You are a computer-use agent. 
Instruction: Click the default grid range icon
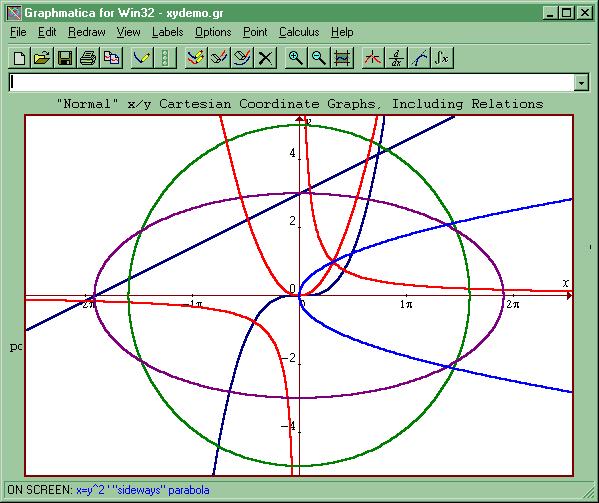342,58
